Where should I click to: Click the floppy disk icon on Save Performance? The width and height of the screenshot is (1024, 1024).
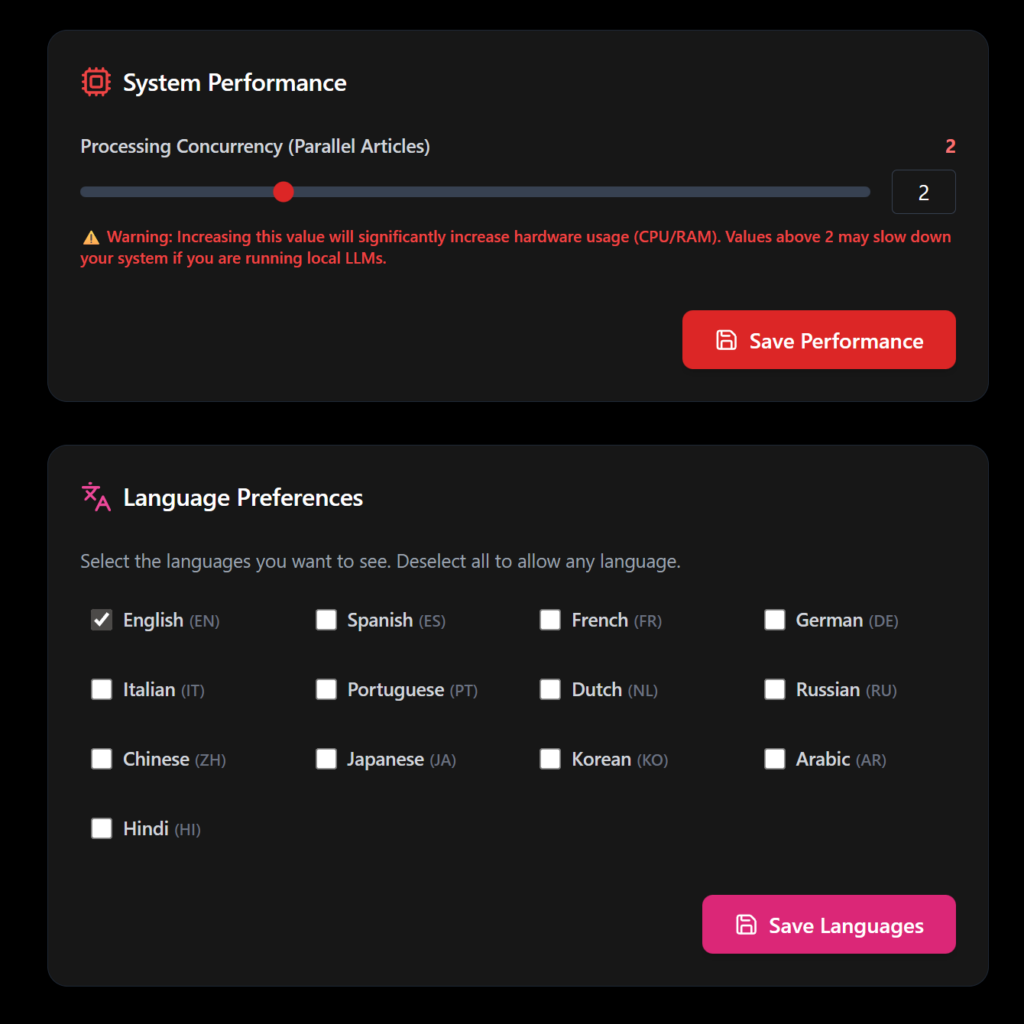click(x=727, y=340)
